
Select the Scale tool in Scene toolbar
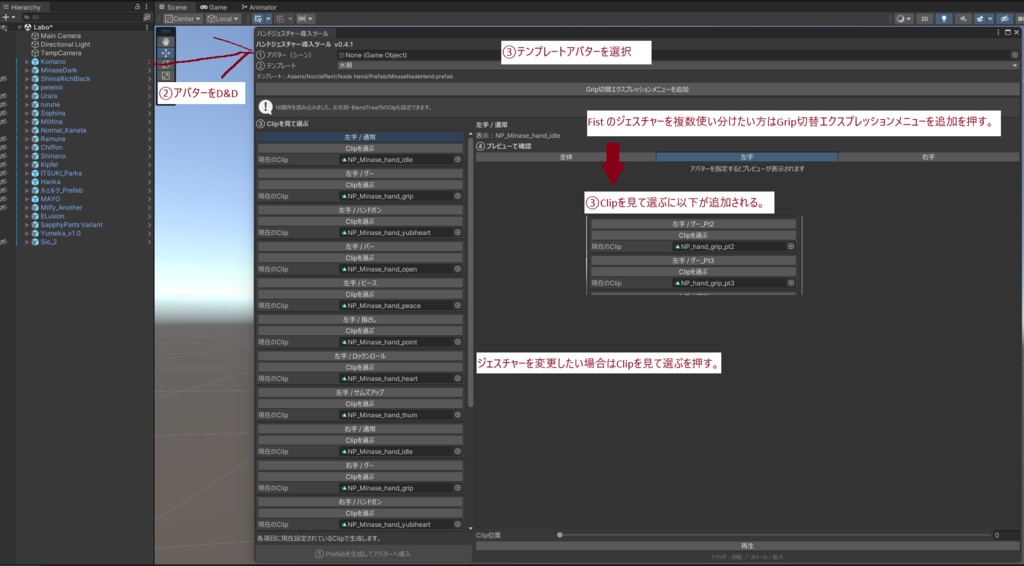click(x=166, y=76)
